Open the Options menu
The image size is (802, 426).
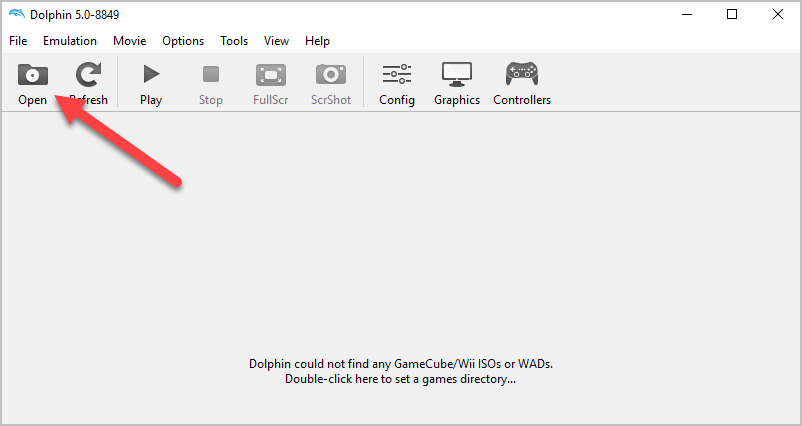(183, 41)
